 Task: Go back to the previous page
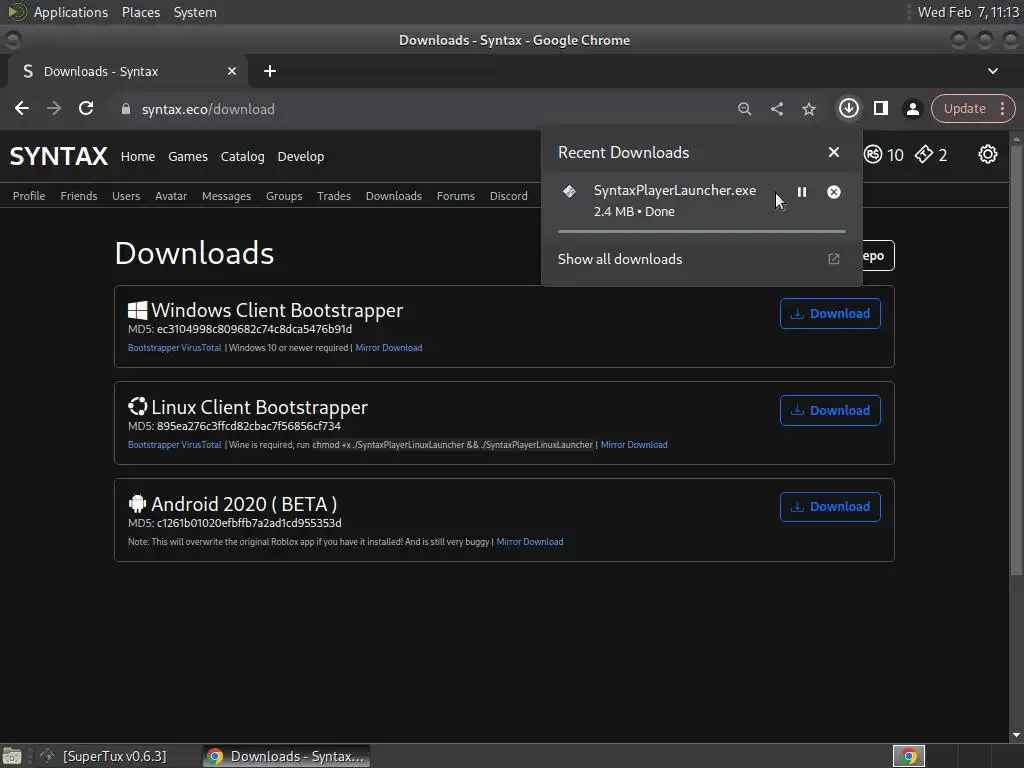22,108
